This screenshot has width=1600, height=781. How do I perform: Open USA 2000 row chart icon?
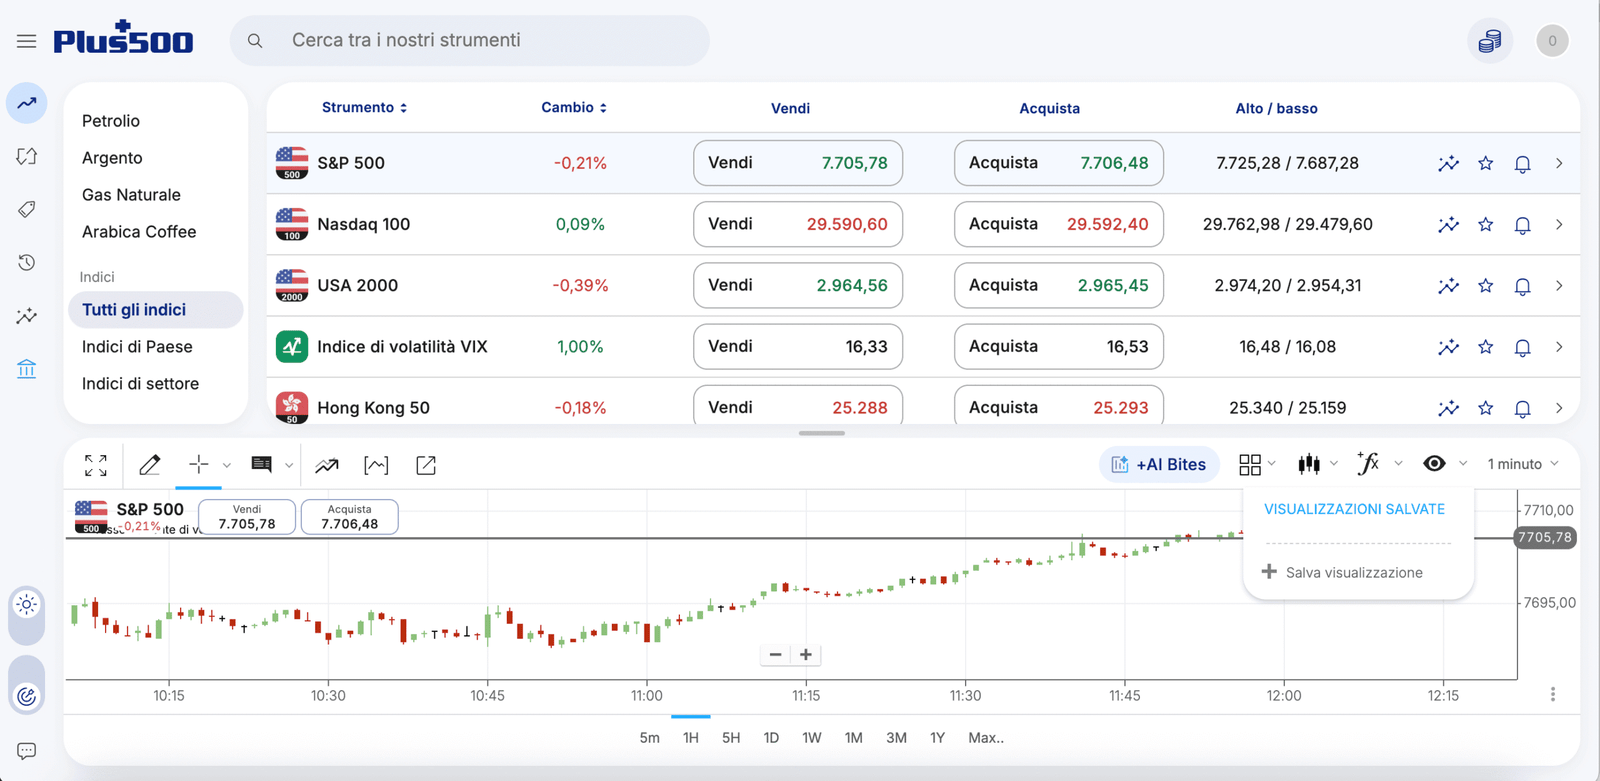1448,286
